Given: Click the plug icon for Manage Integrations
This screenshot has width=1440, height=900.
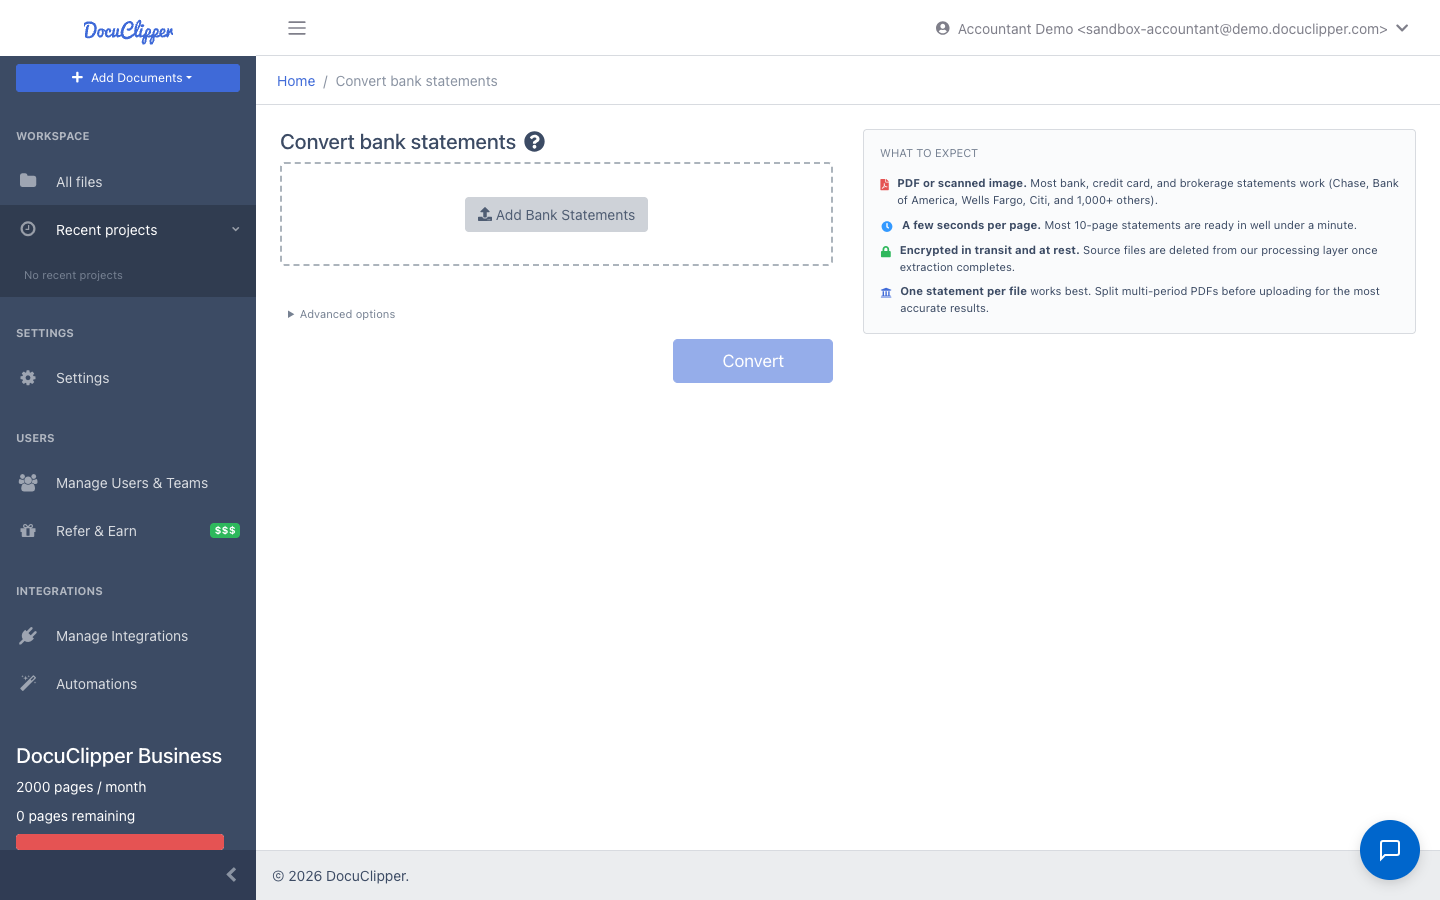Looking at the screenshot, I should point(28,636).
